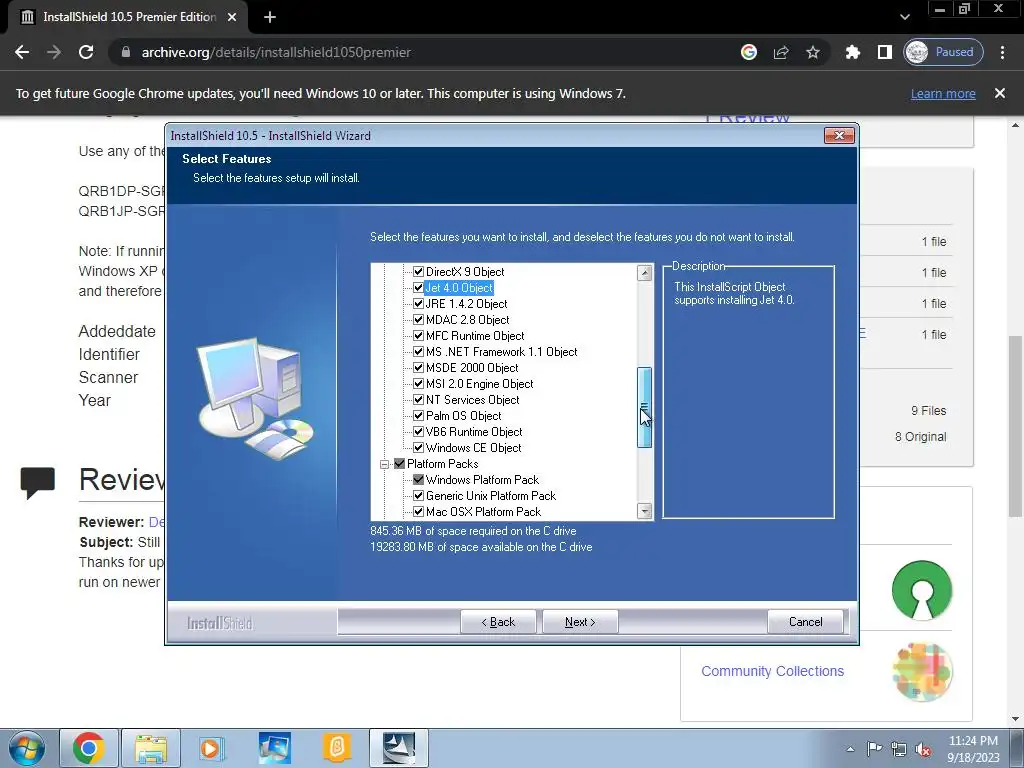Viewport: 1024px width, 768px height.
Task: Select the NT Services Object label
Action: [472, 400]
